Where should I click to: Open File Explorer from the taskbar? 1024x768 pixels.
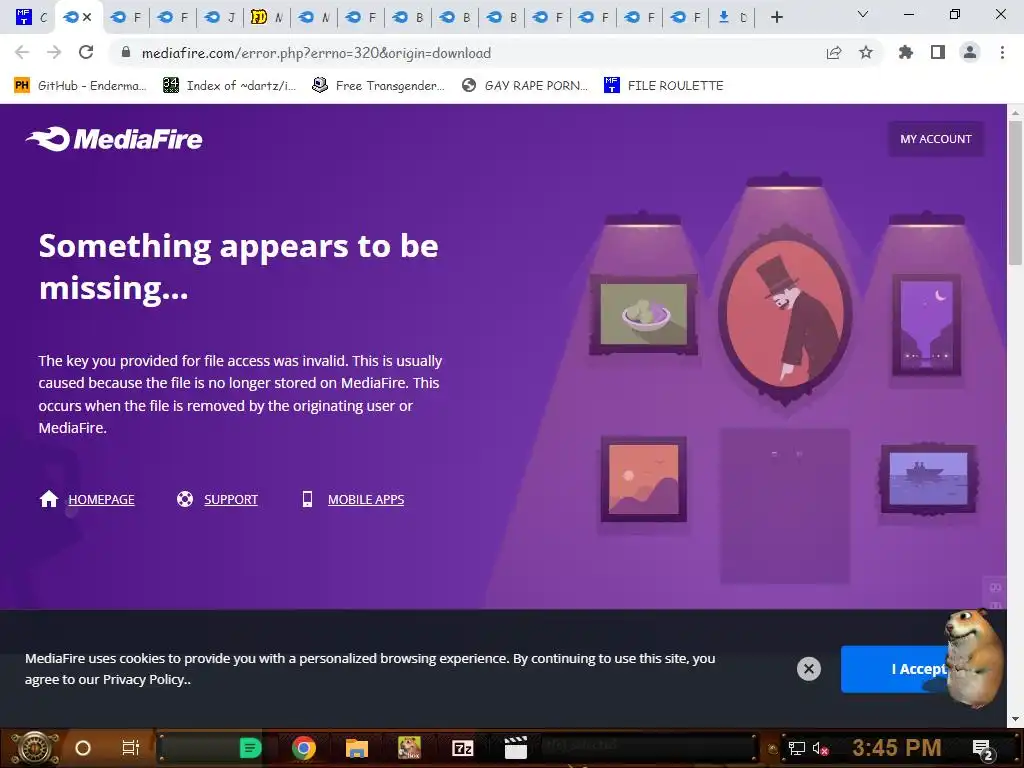coord(357,748)
